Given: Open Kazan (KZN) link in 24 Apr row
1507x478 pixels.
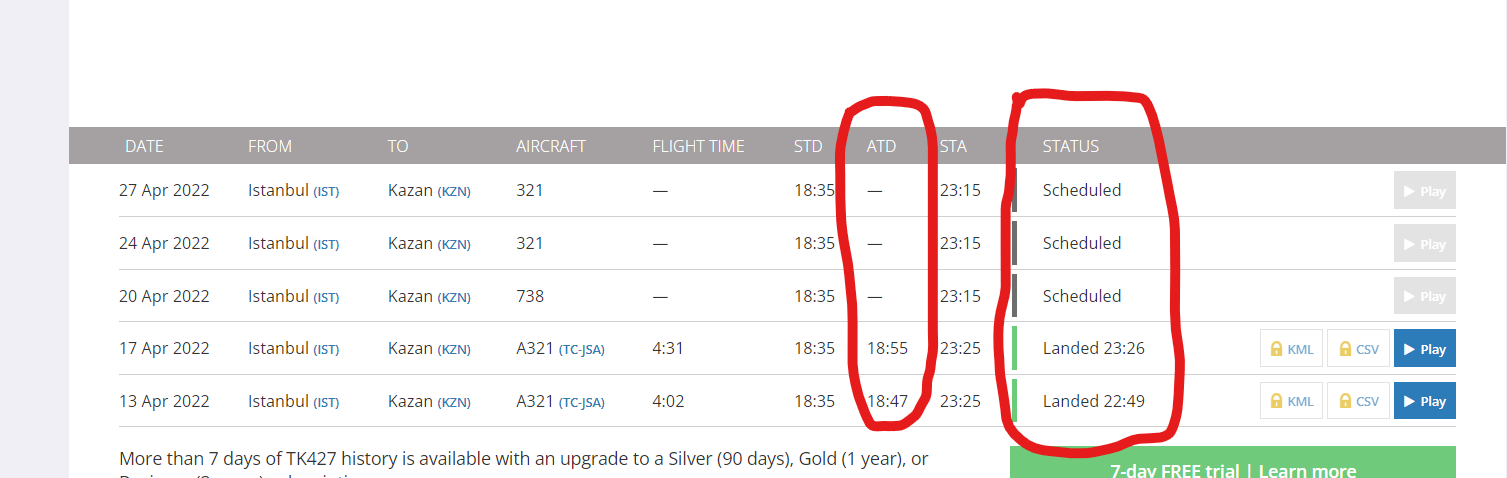Looking at the screenshot, I should click(x=429, y=243).
